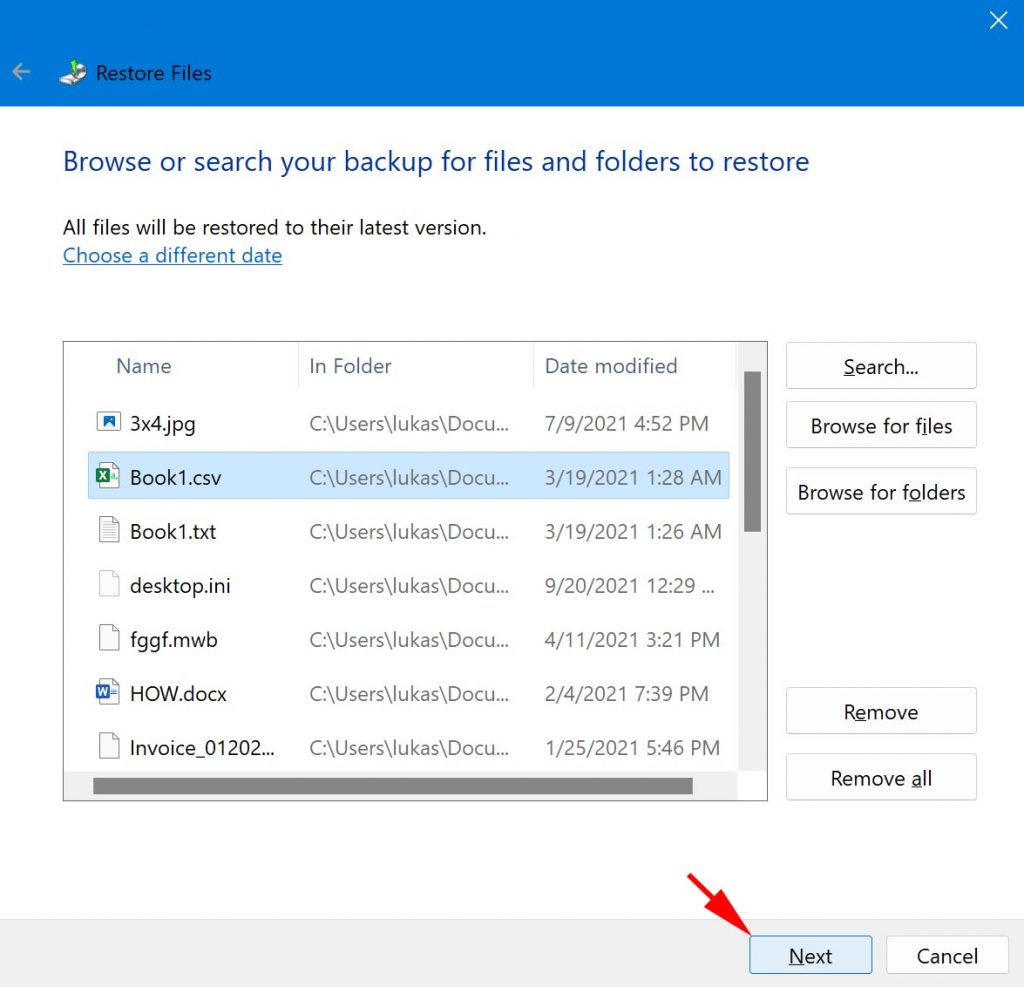Remove the selected Book1.csv entry
Viewport: 1024px width, 987px height.
coord(880,711)
